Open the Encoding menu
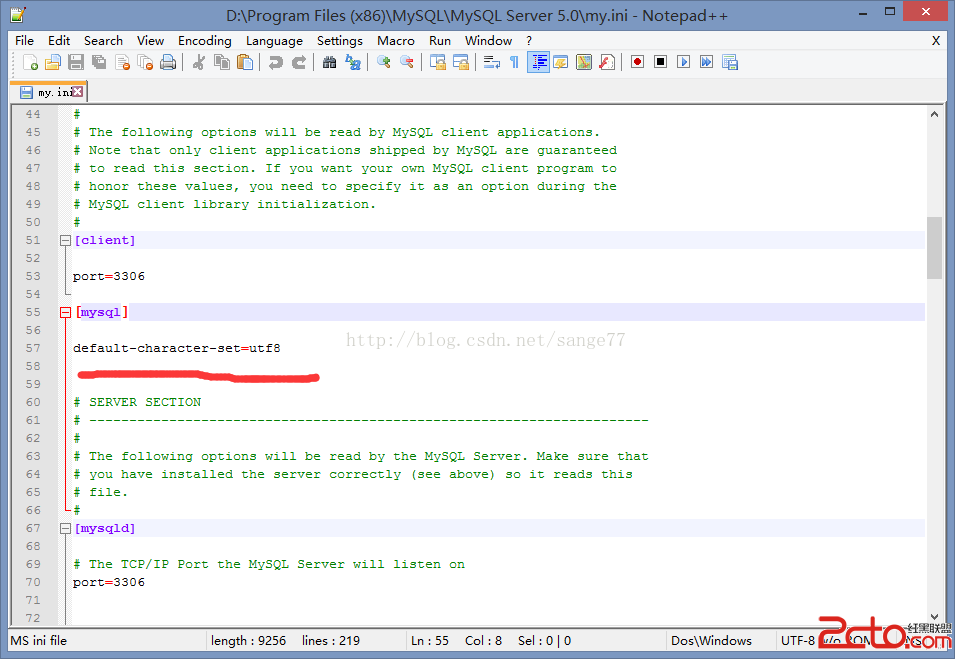This screenshot has height=659, width=955. tap(205, 41)
